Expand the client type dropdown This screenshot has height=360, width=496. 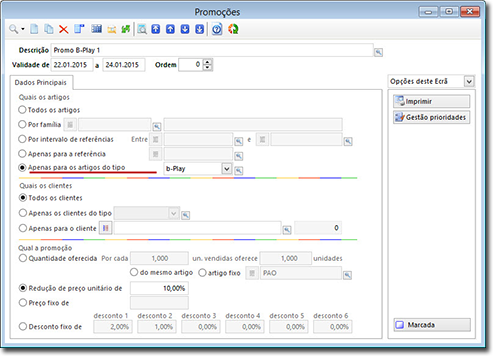(173, 213)
